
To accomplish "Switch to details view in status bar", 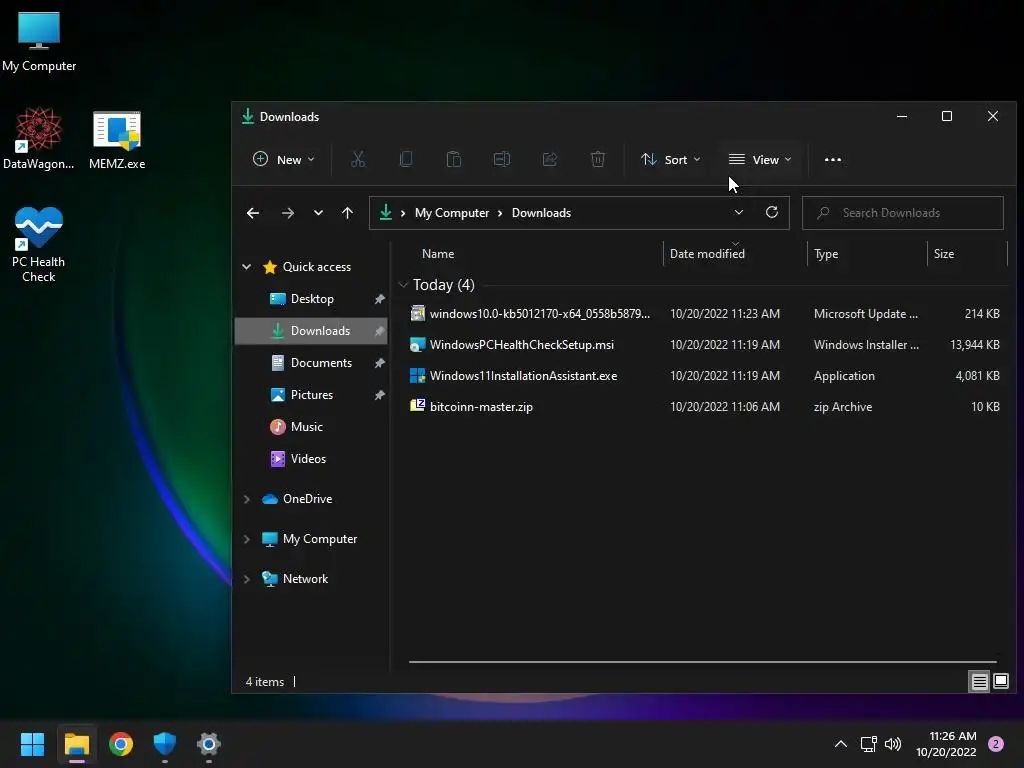I will pos(979,682).
